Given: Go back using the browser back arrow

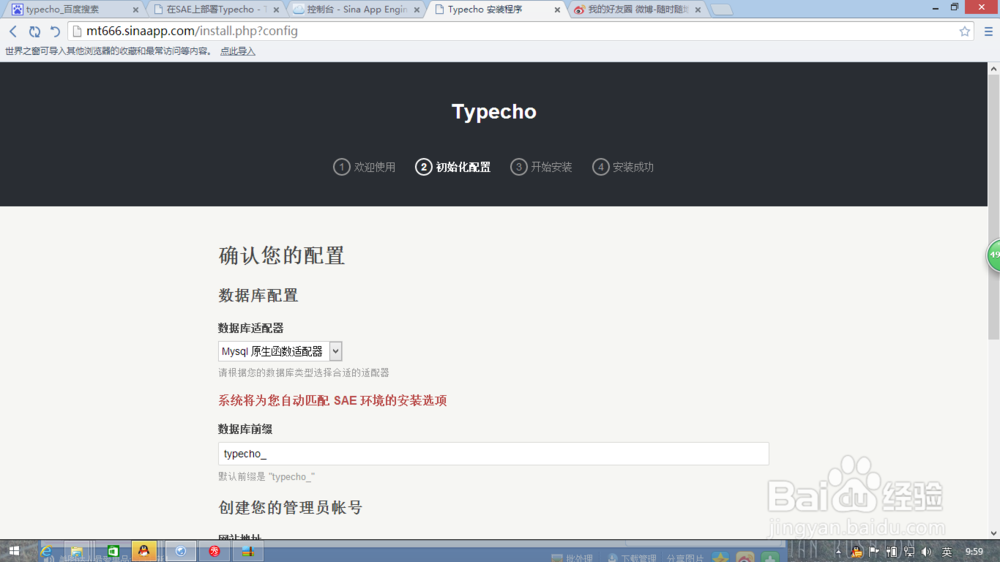Looking at the screenshot, I should pyautogui.click(x=13, y=31).
